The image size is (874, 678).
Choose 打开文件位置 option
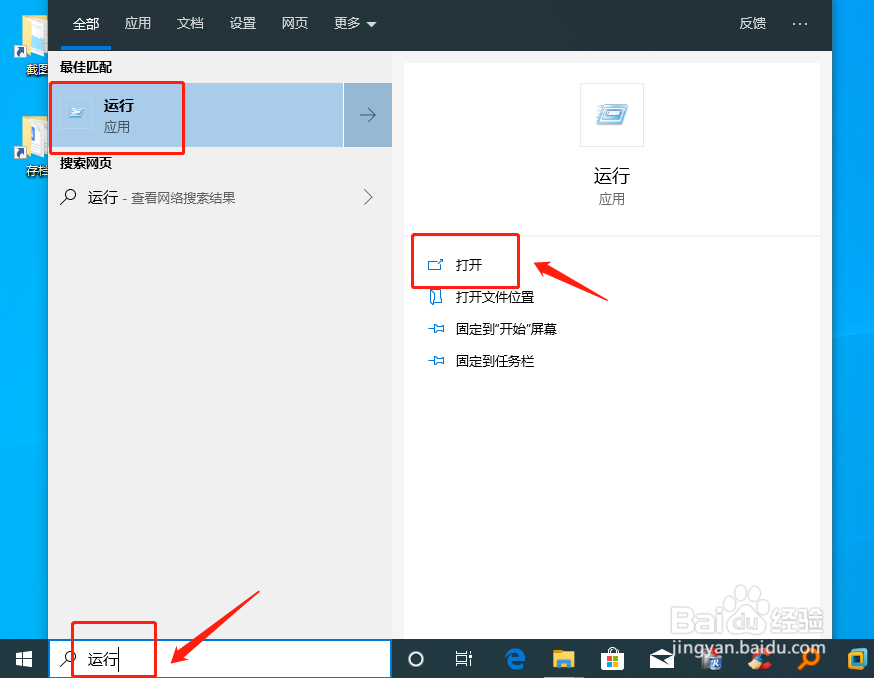click(x=481, y=297)
